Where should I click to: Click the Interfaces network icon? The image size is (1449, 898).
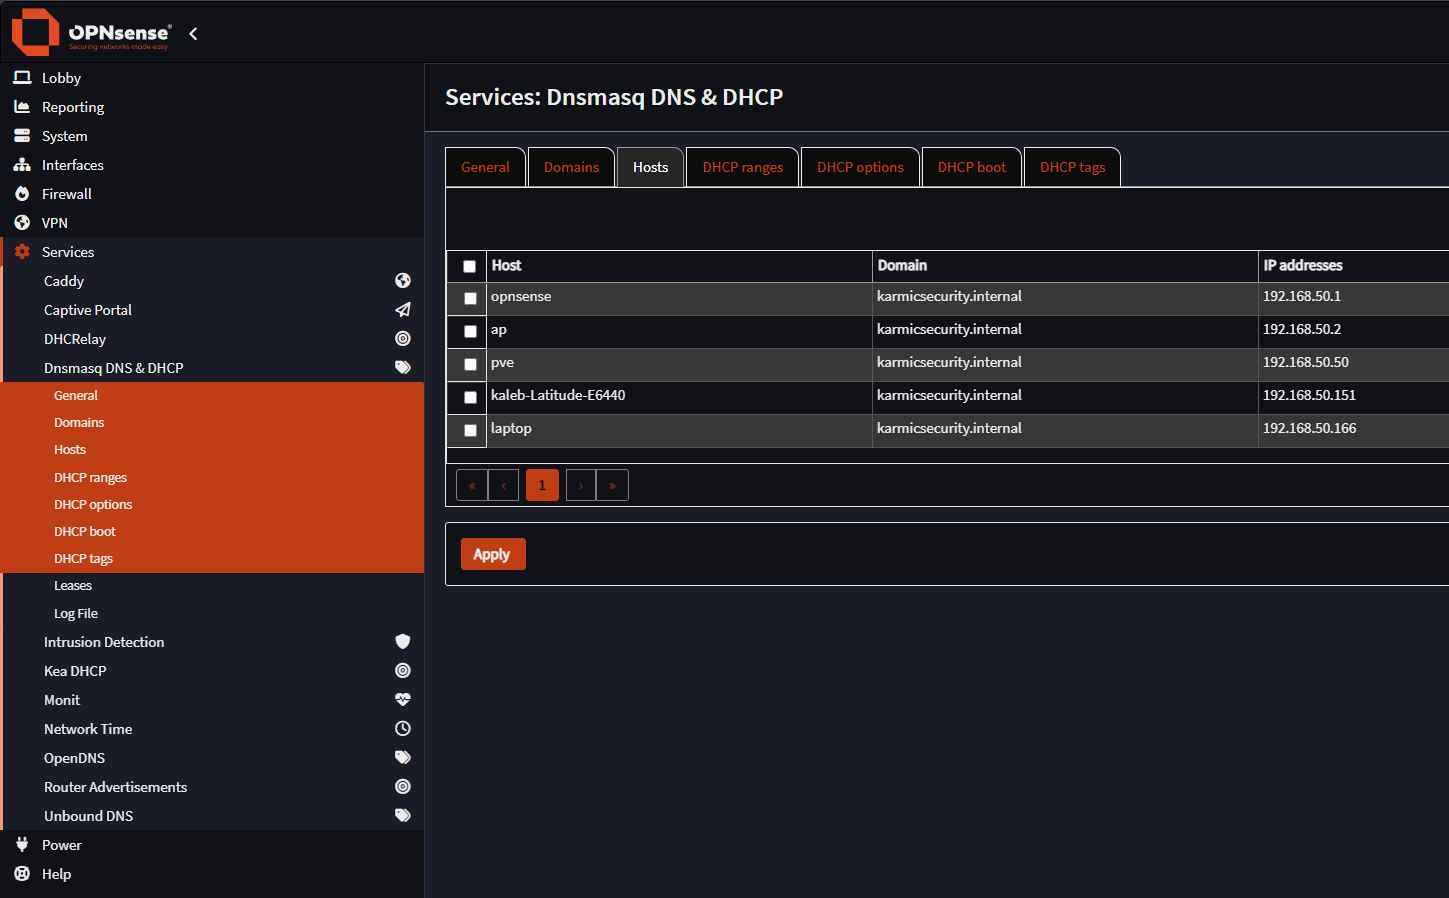click(22, 164)
